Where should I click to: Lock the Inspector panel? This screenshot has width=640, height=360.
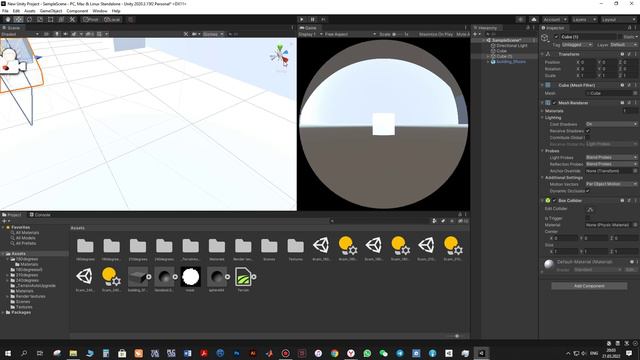[629, 28]
